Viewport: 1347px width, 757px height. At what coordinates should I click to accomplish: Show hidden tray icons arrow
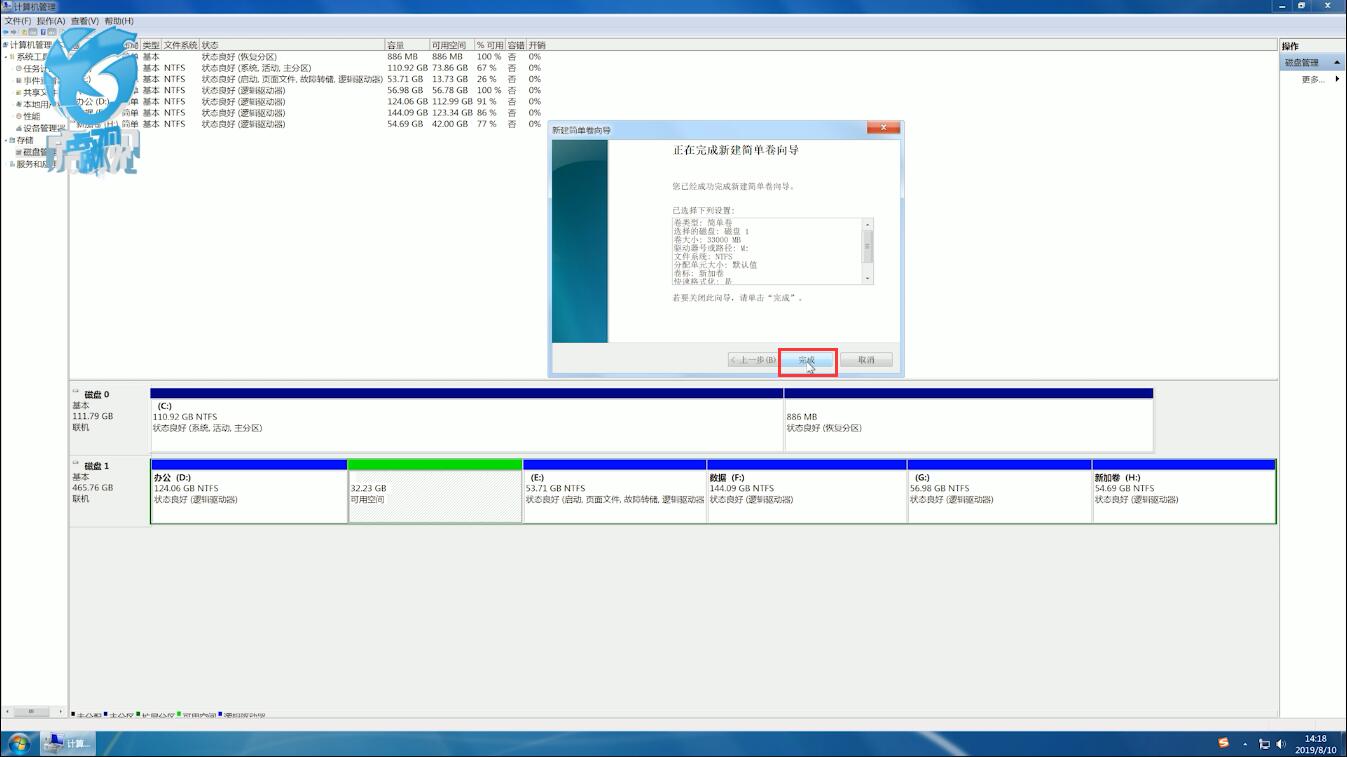(x=1245, y=744)
